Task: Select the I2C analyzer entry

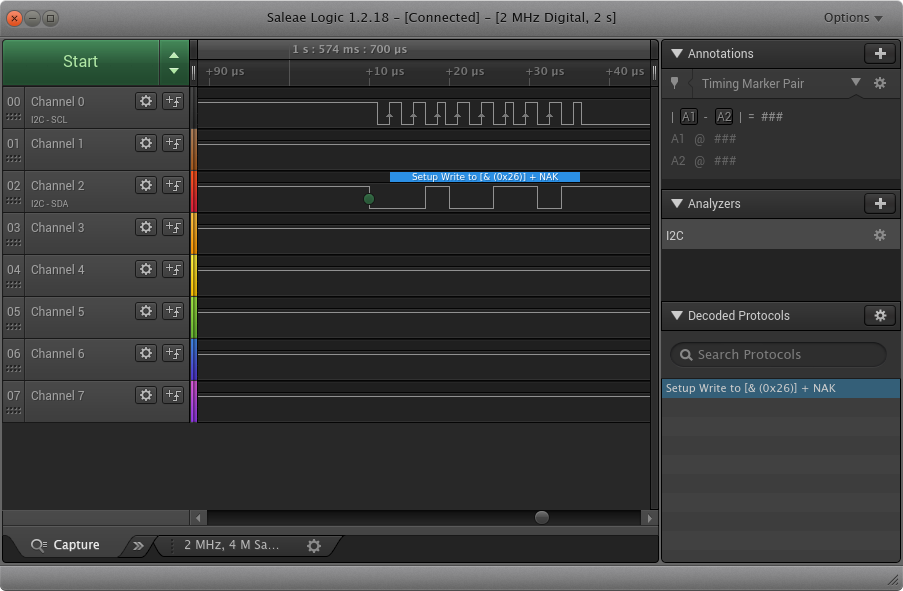Action: (x=780, y=235)
